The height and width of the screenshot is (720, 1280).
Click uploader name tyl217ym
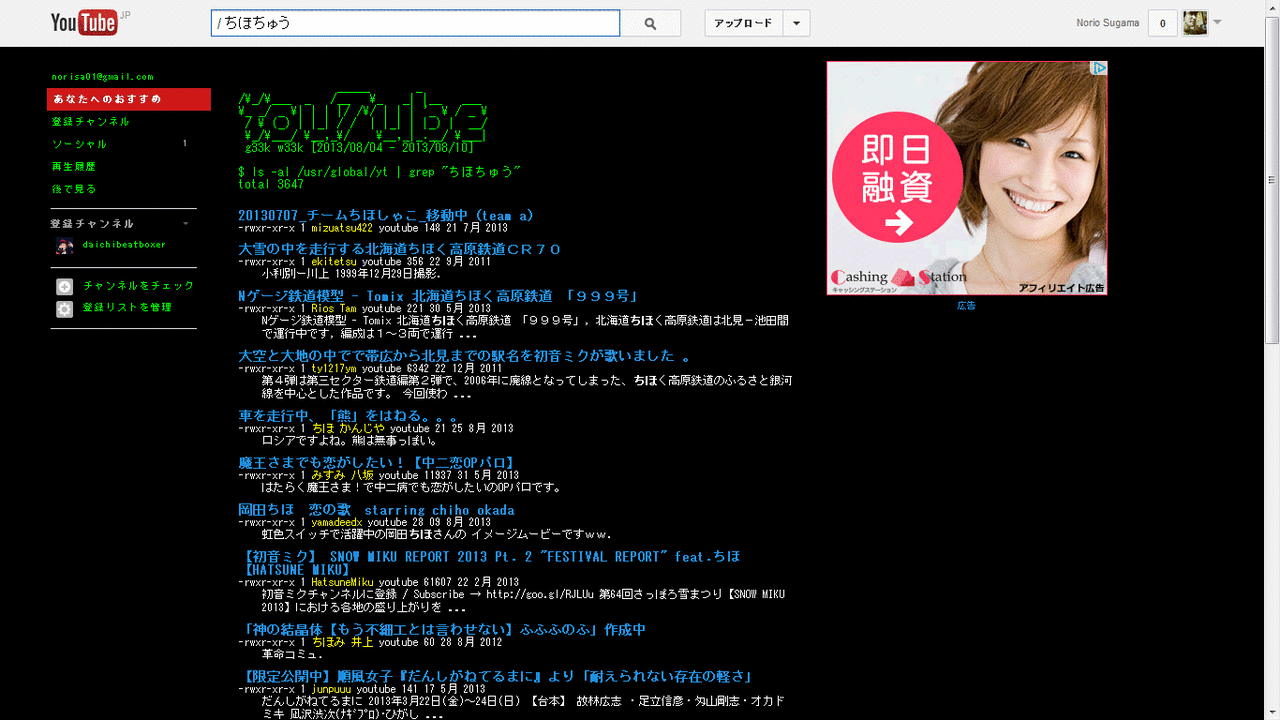[x=334, y=369]
